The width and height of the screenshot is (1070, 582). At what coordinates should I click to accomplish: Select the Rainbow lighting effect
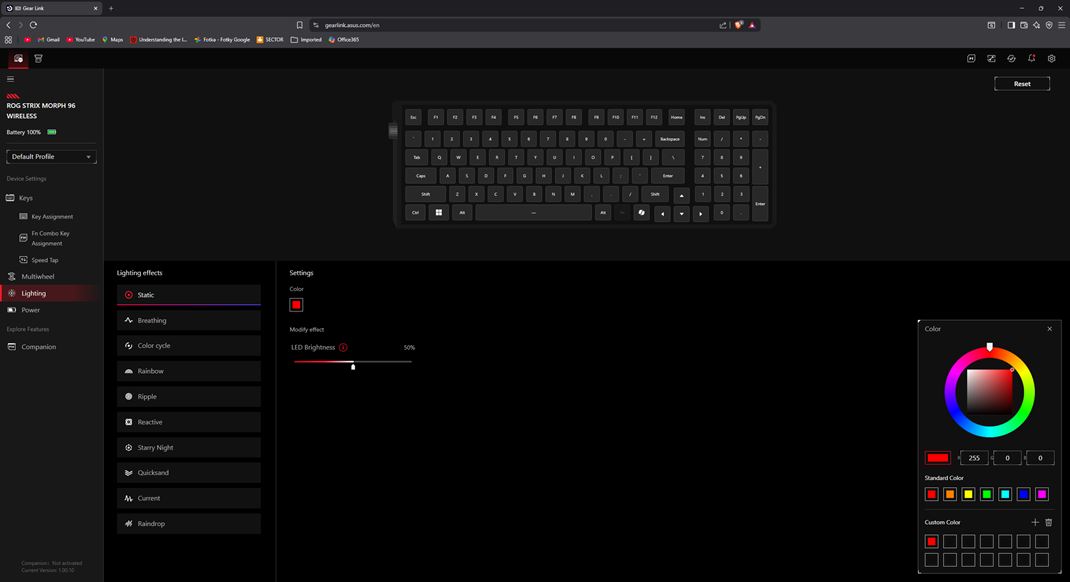(x=188, y=371)
